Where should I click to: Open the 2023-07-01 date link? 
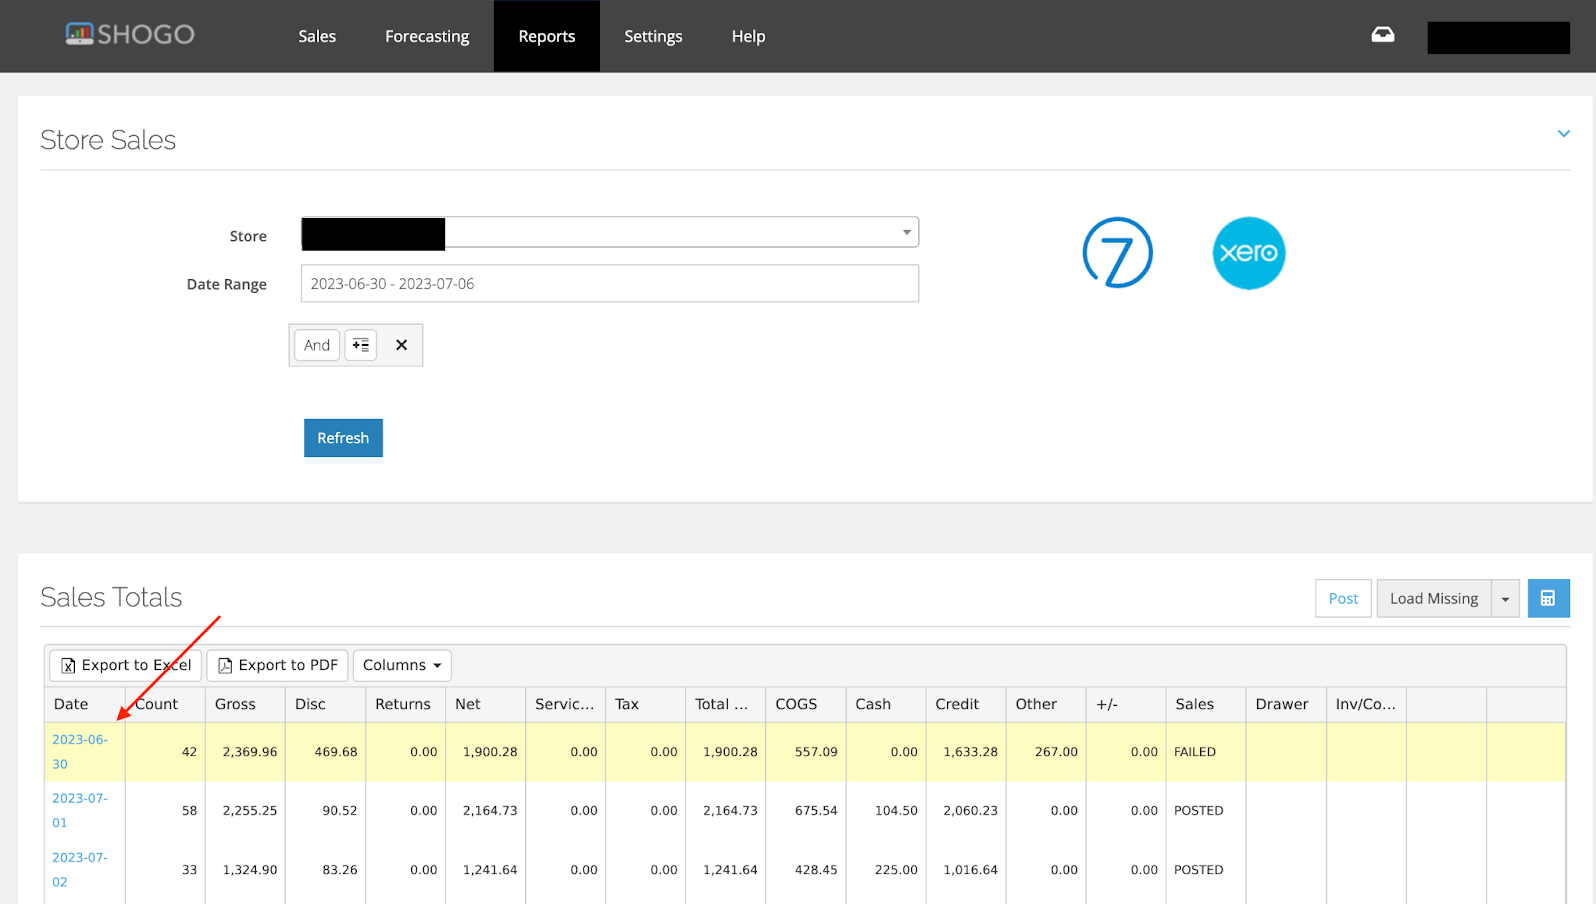79,810
